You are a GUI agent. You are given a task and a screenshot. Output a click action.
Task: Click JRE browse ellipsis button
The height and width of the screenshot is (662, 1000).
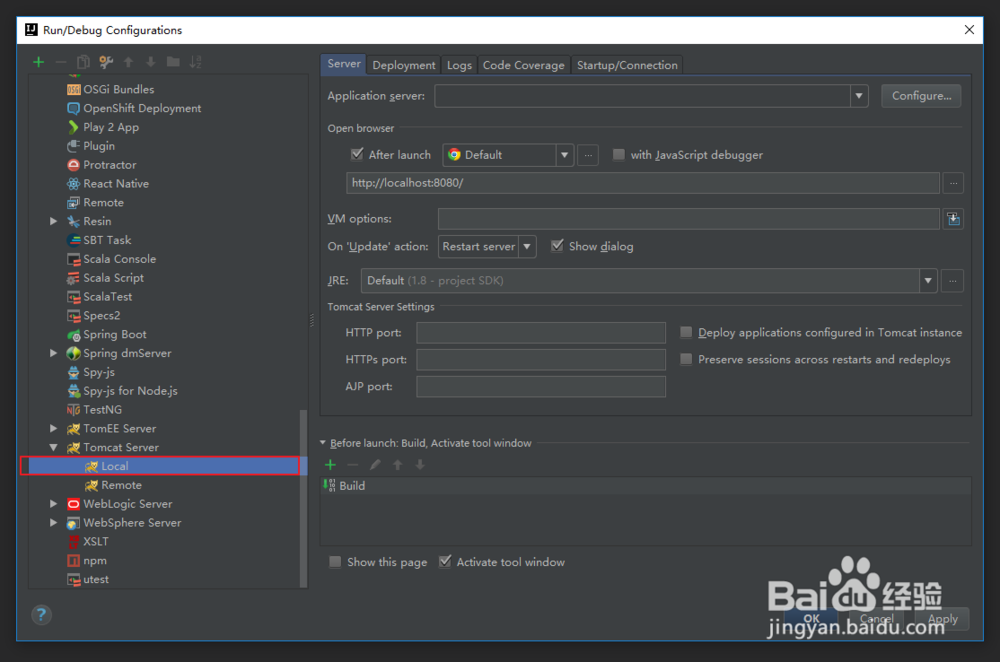952,281
